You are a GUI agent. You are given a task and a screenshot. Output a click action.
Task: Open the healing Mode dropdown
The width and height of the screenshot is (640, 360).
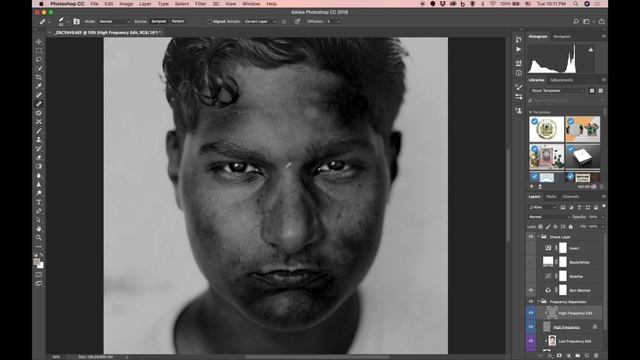(x=114, y=21)
